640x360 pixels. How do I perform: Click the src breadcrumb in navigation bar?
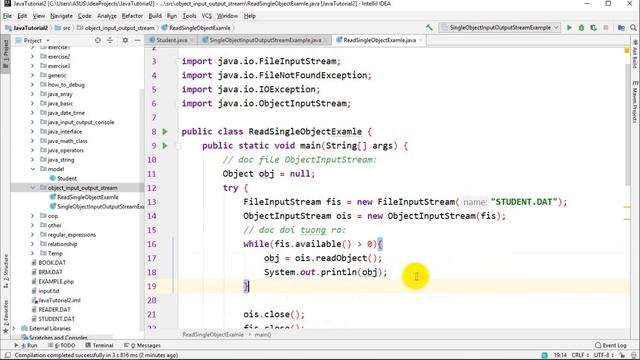[62, 28]
